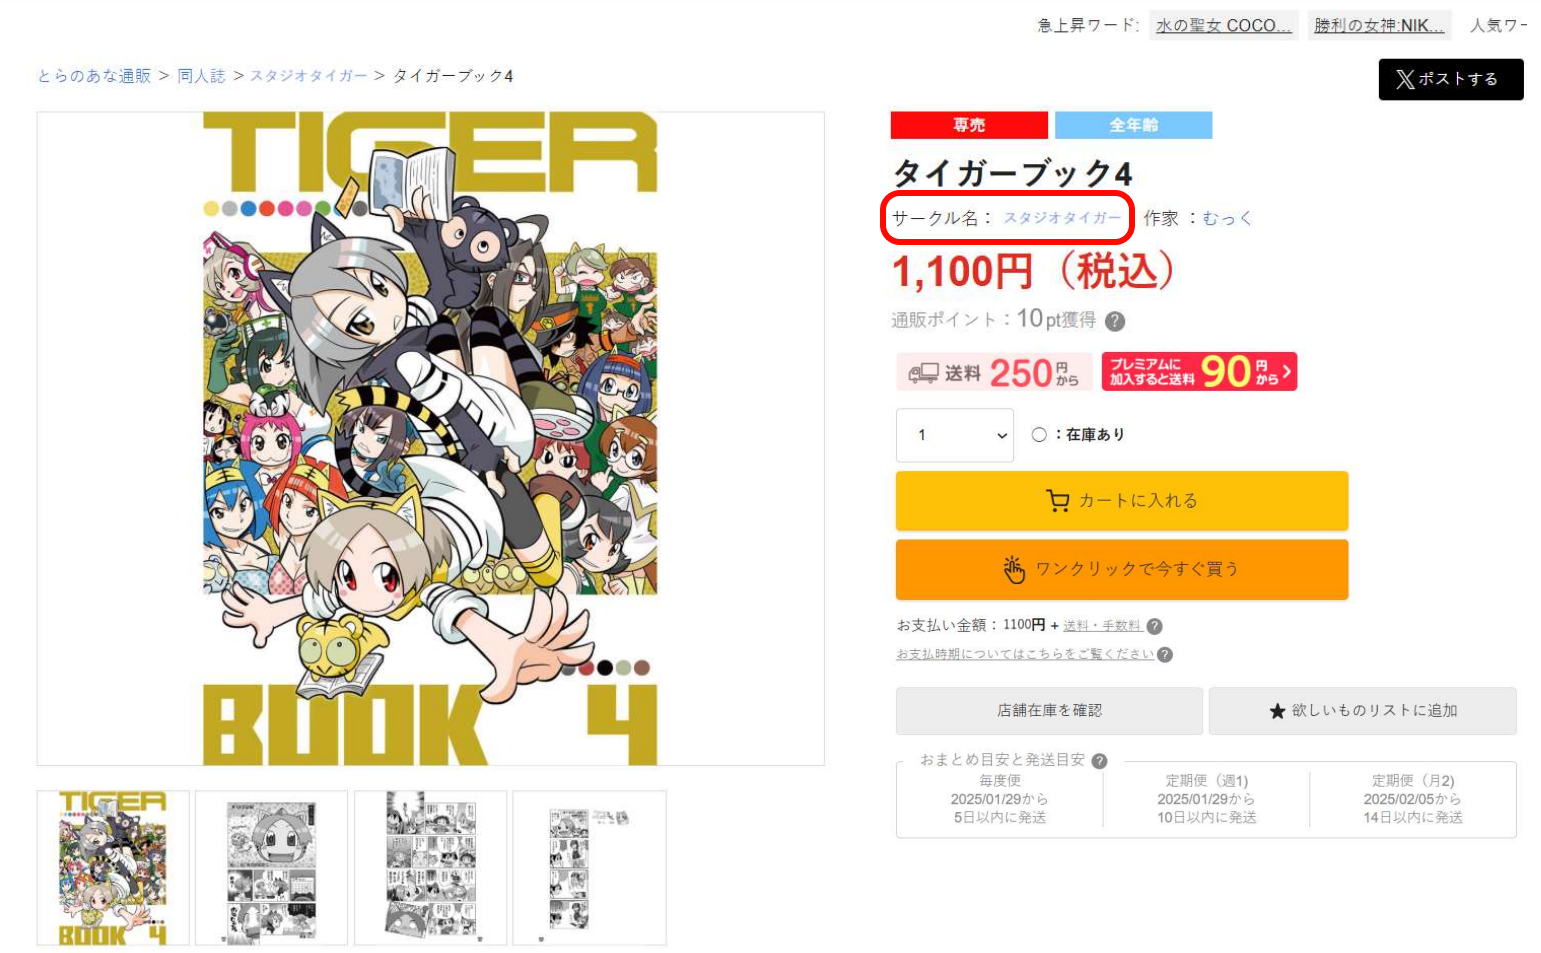The image size is (1541, 953).
Task: Open the circle name スタジオタイガー link
Action: [1062, 218]
